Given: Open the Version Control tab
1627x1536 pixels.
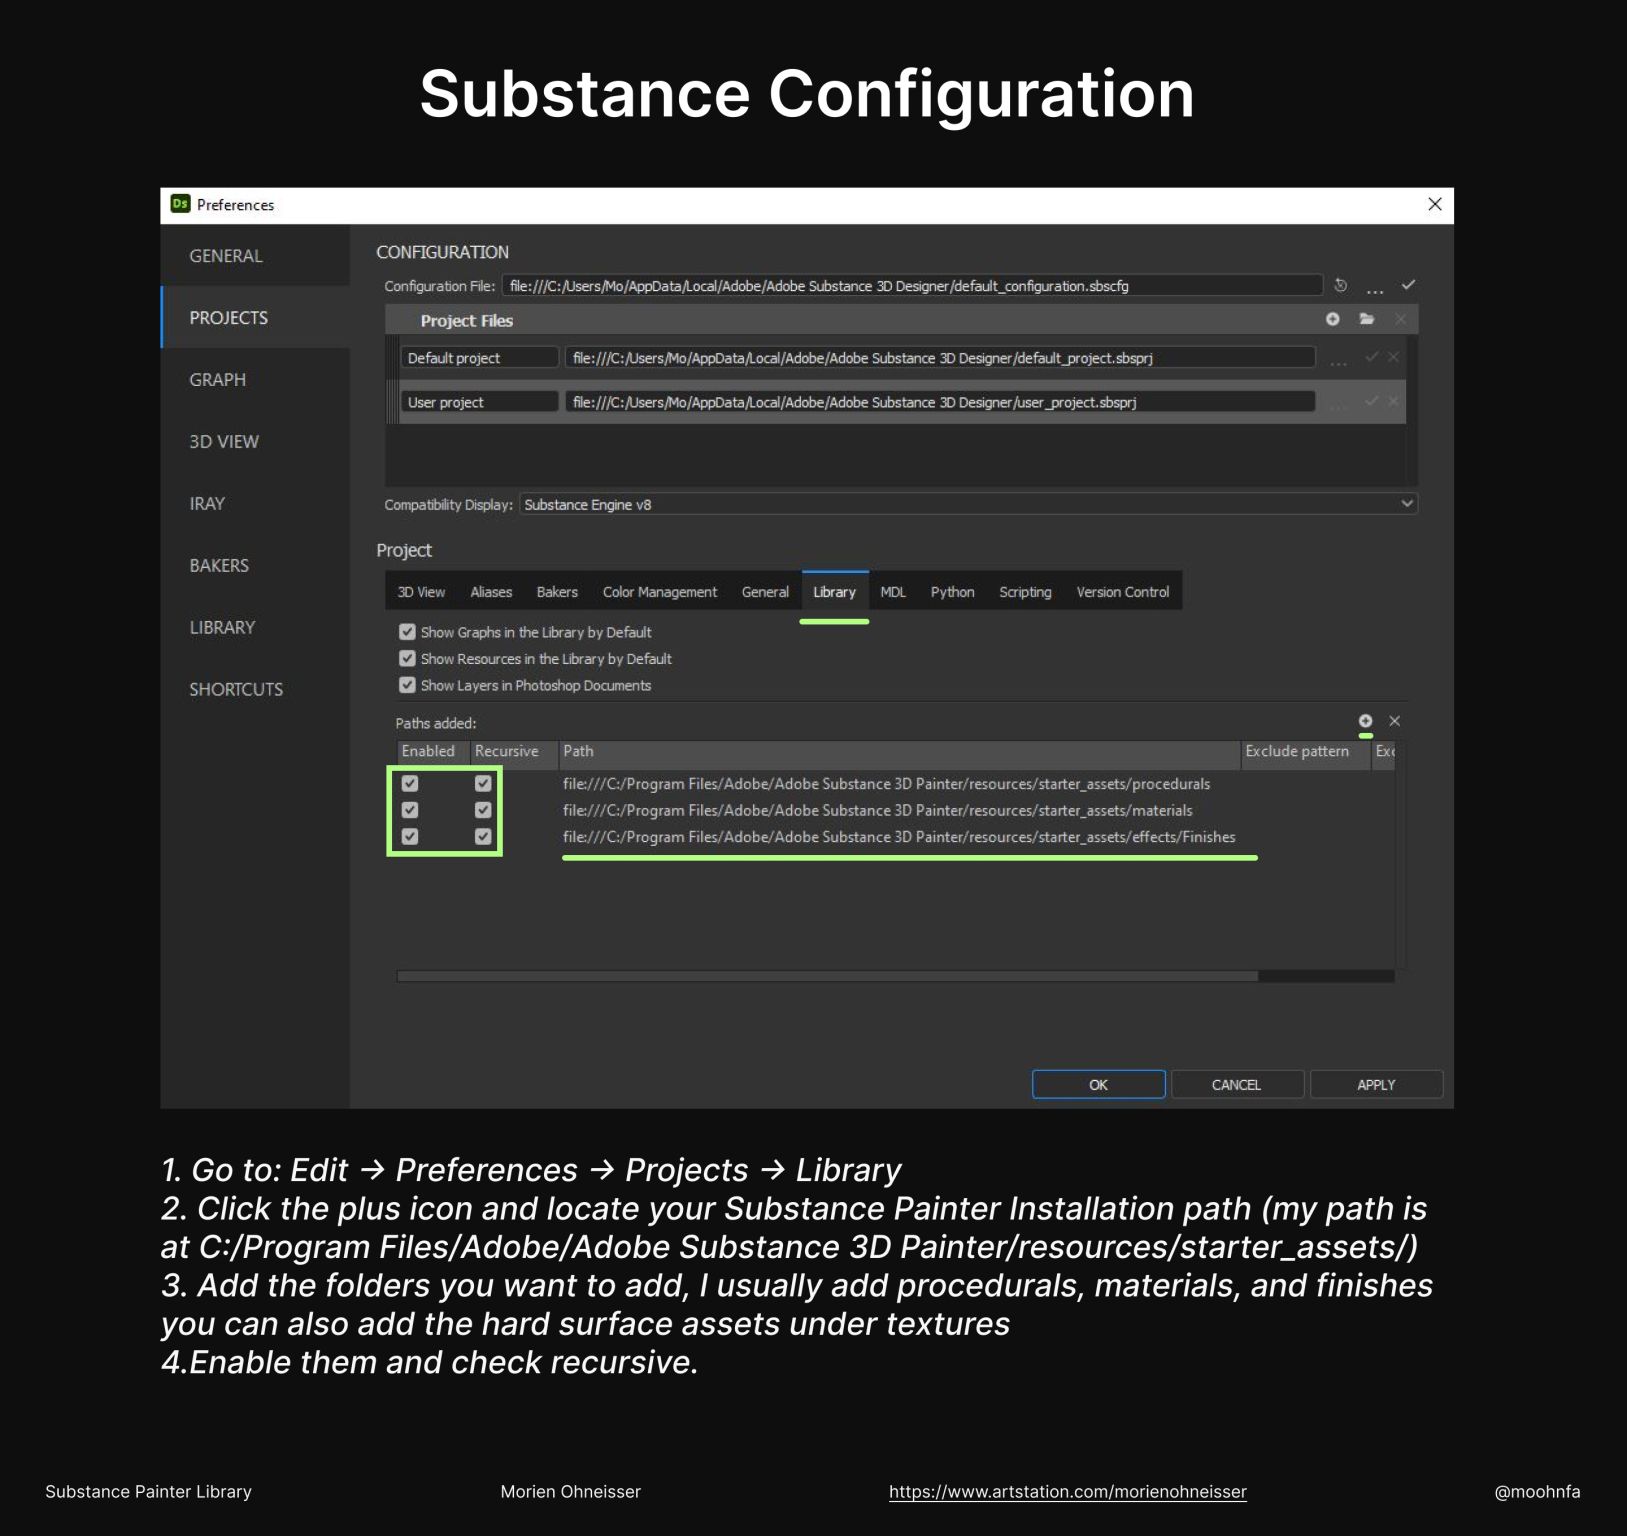Looking at the screenshot, I should [x=1122, y=592].
